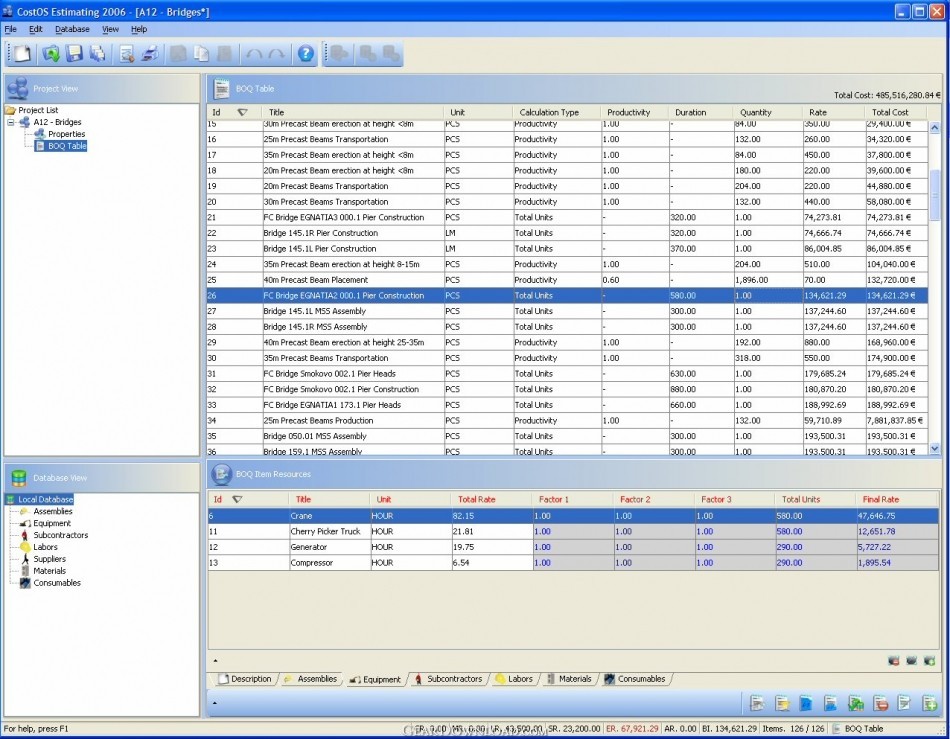Click the Open project icon with green arrow
Image resolution: width=950 pixels, height=739 pixels.
coord(51,54)
